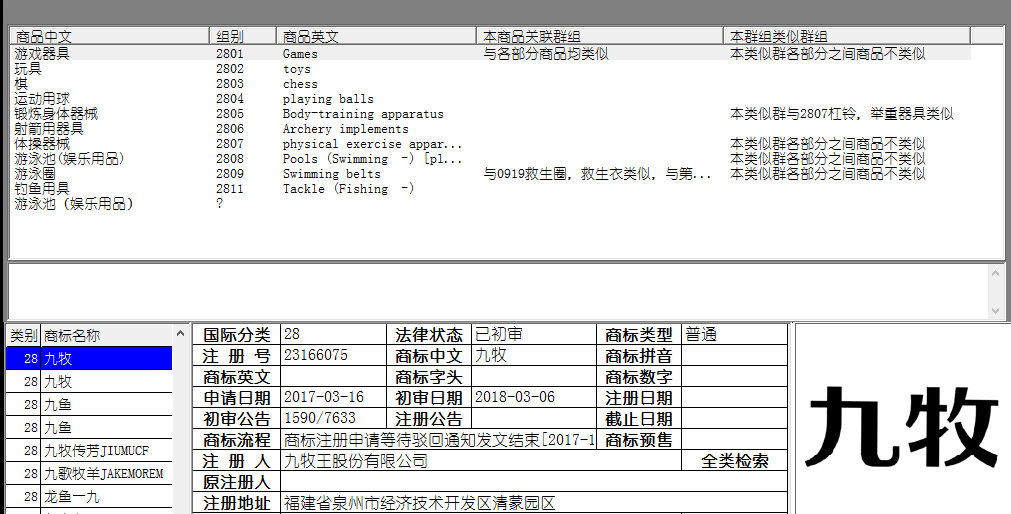Click the empty 原注册人 value field
Screen dimensions: 1011x514
tap(534, 482)
